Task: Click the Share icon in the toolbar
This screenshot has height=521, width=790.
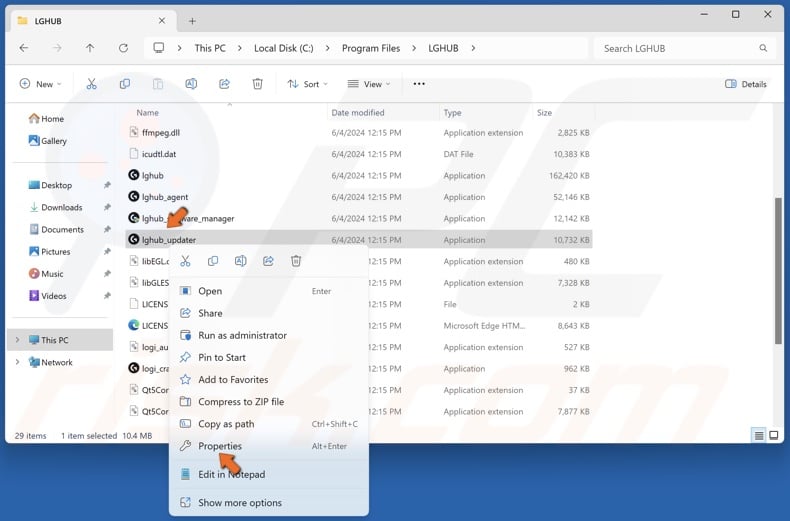Action: click(224, 84)
